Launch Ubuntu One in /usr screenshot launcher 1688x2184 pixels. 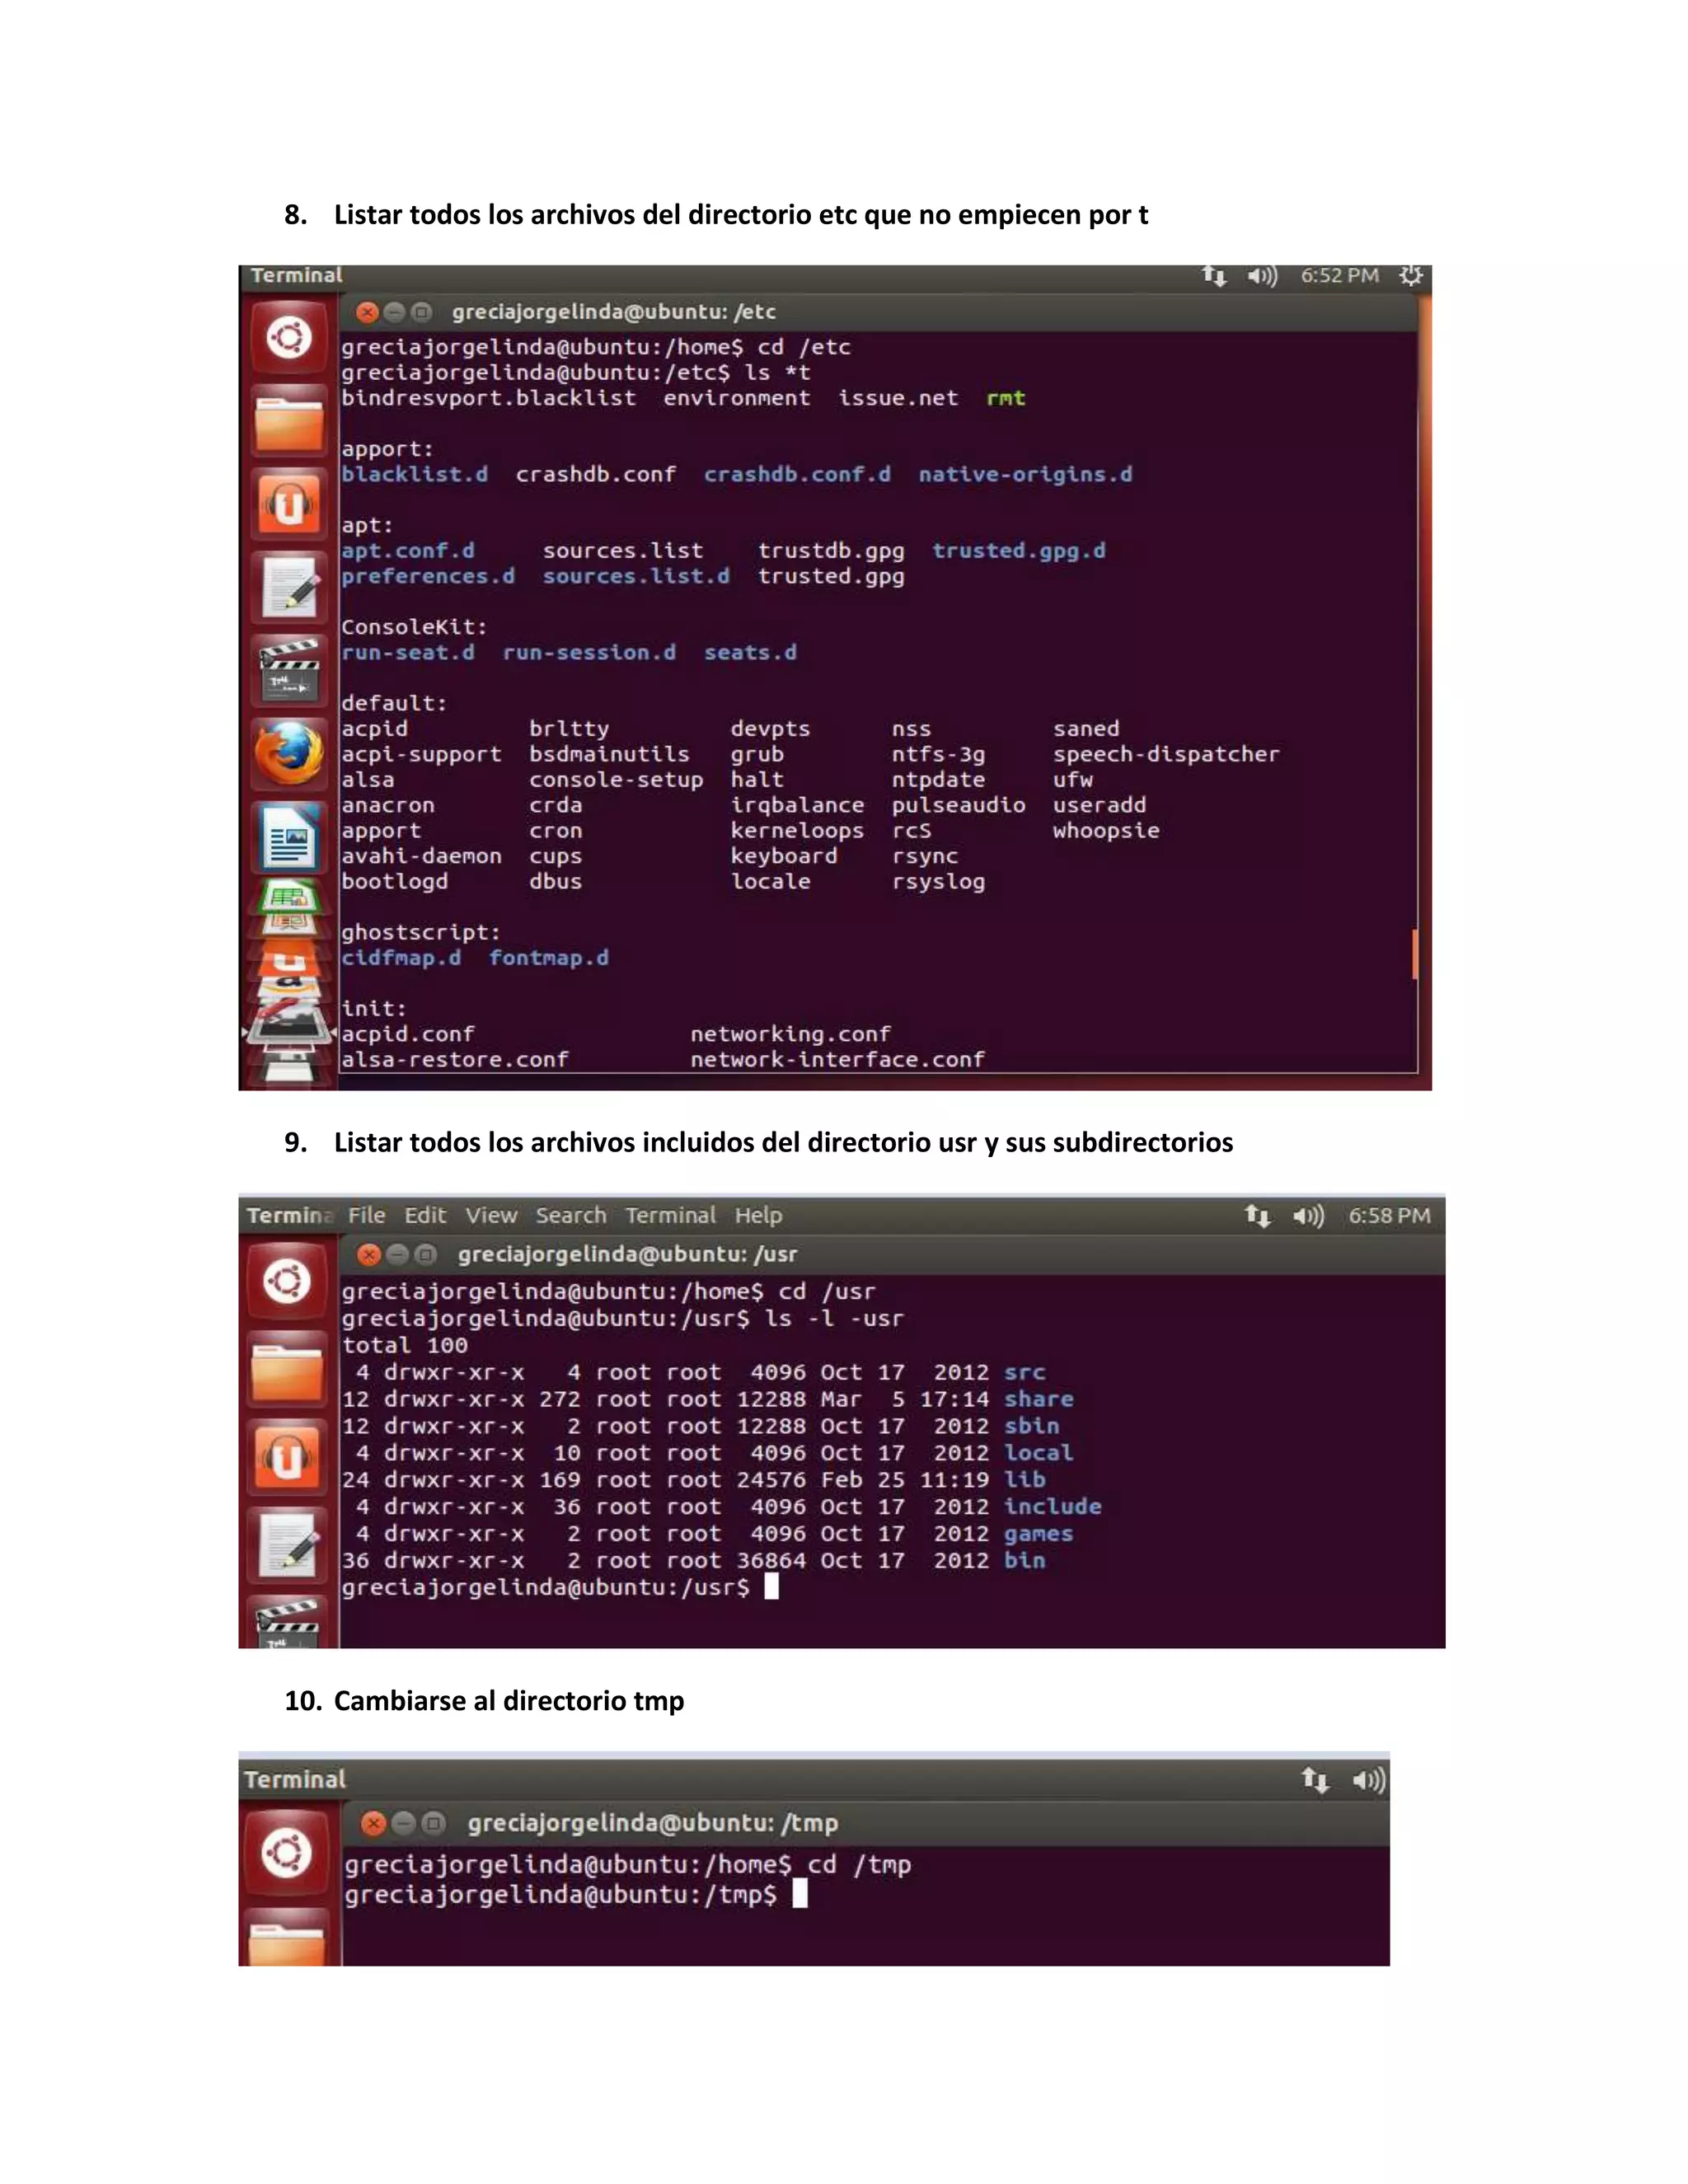(288, 1457)
